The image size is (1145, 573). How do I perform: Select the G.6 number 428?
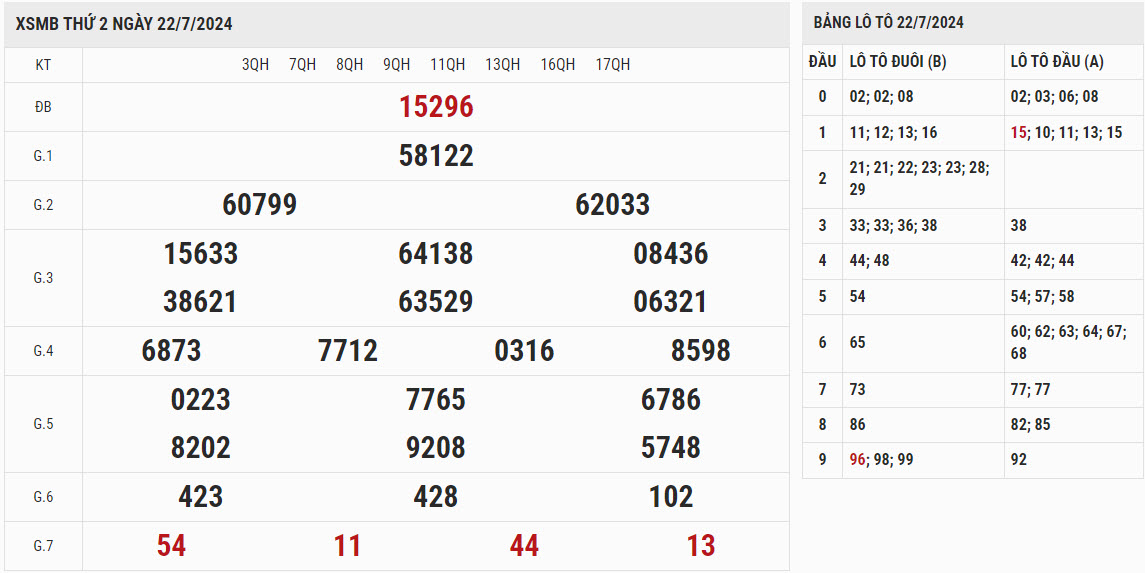coord(436,497)
